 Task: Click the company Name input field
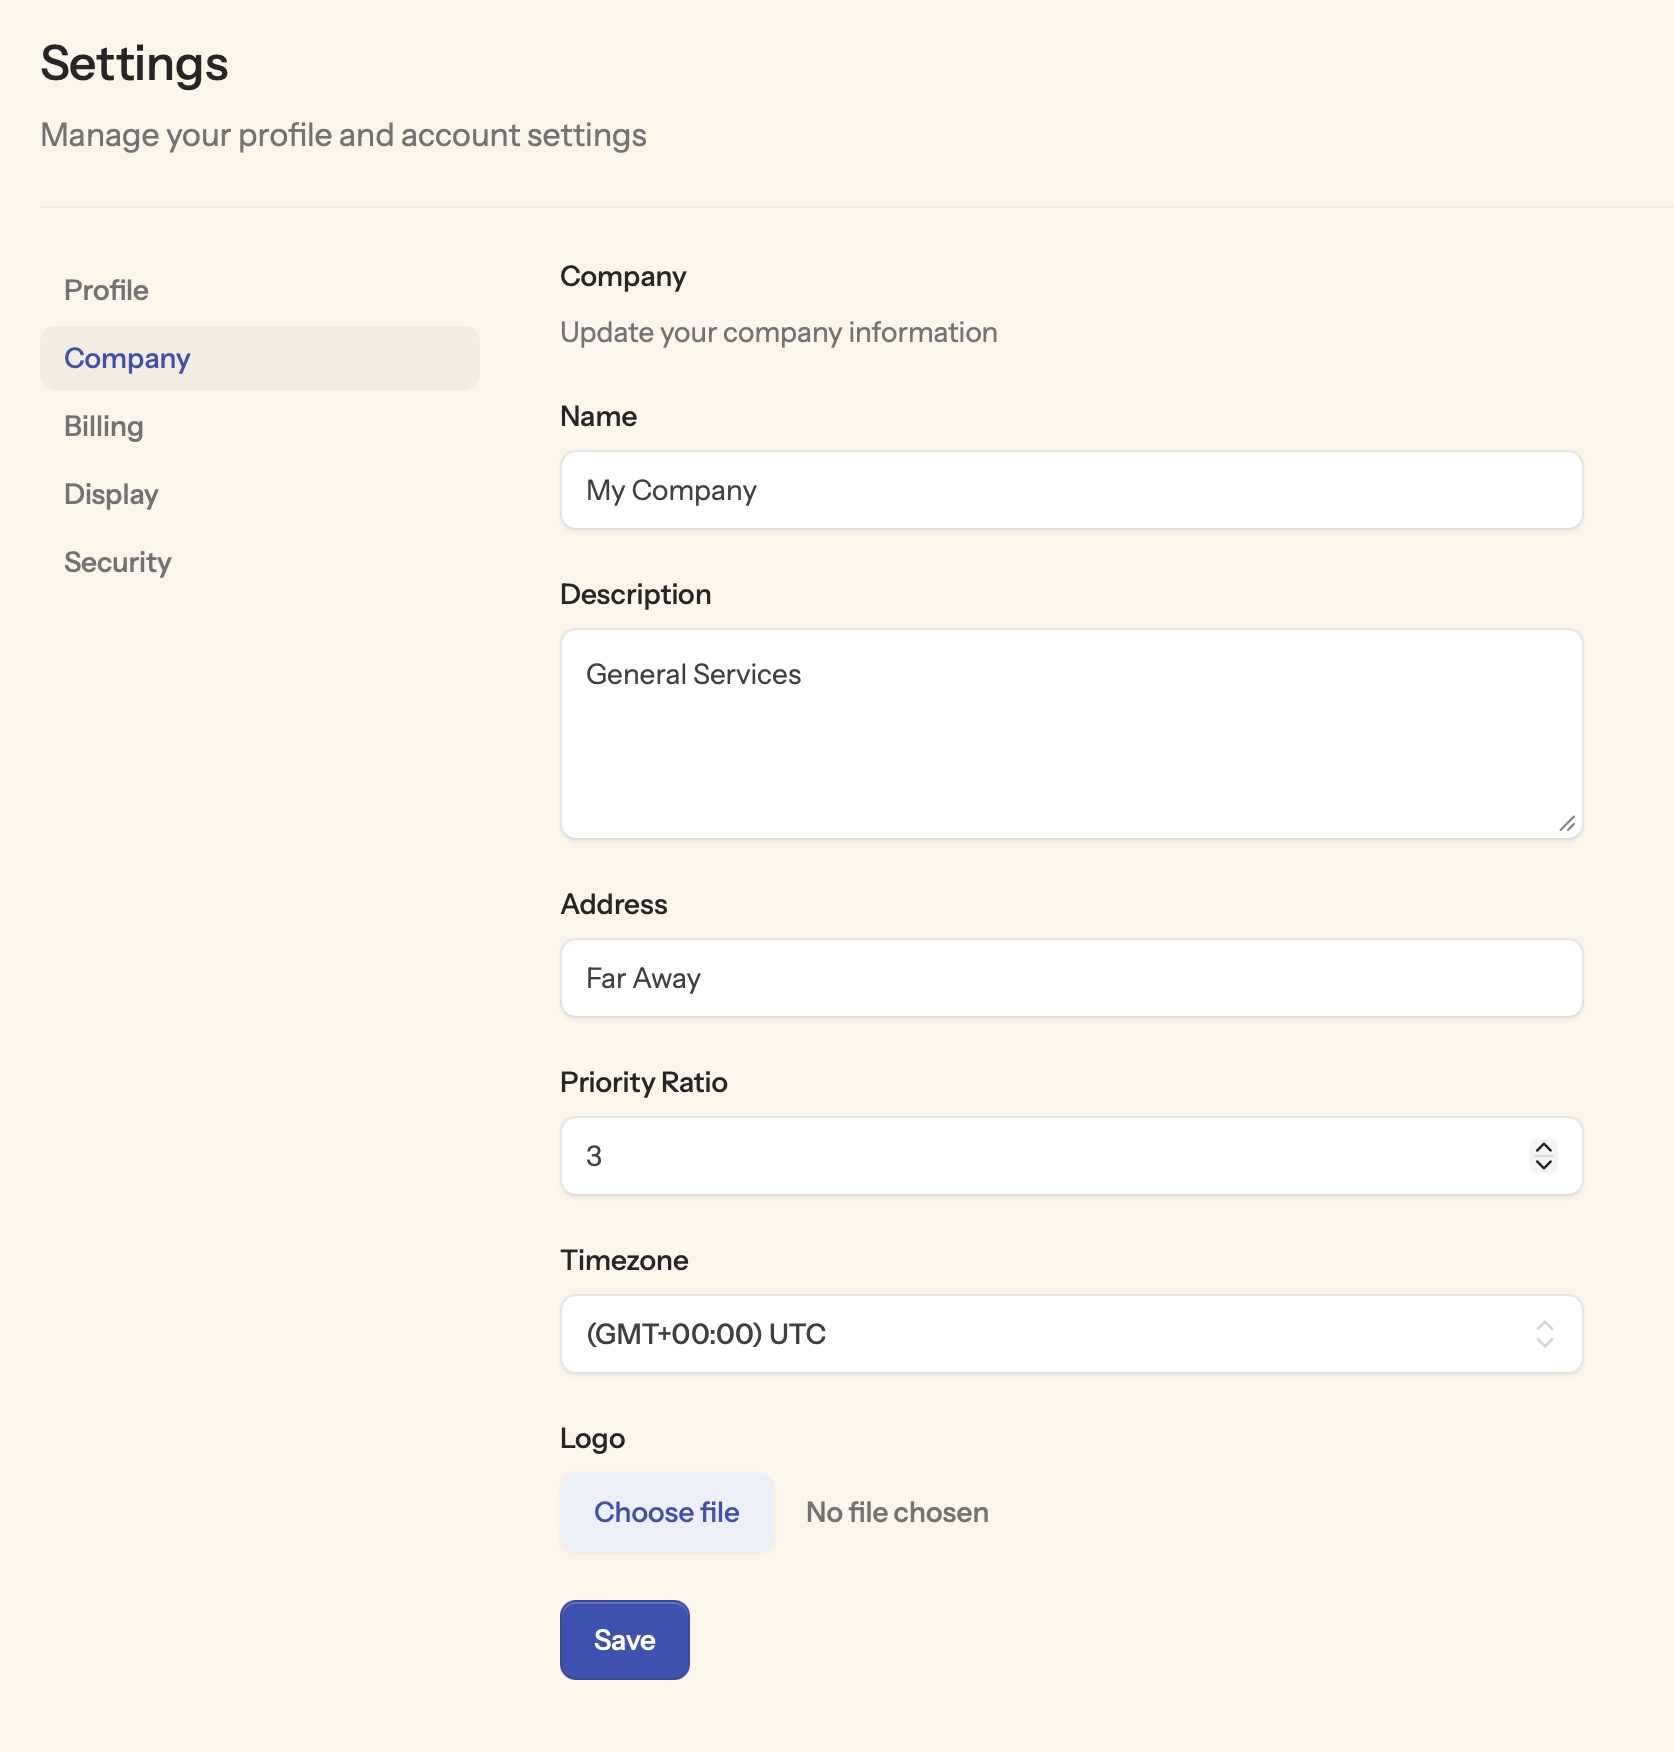tap(1071, 490)
